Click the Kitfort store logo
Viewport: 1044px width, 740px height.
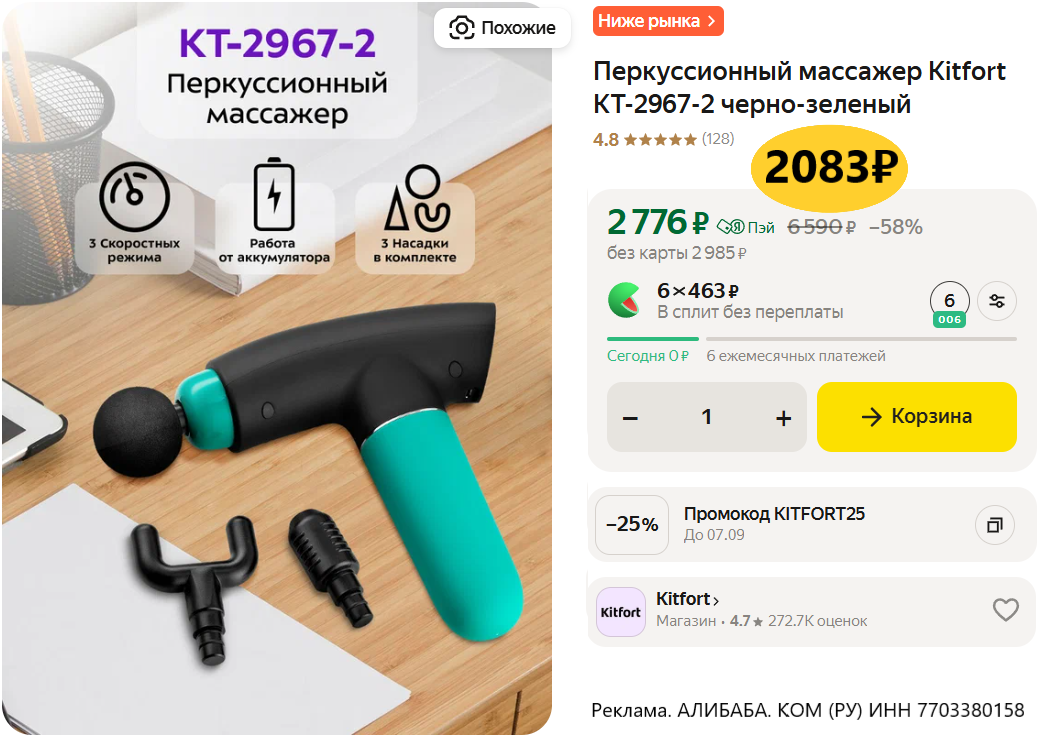[621, 611]
